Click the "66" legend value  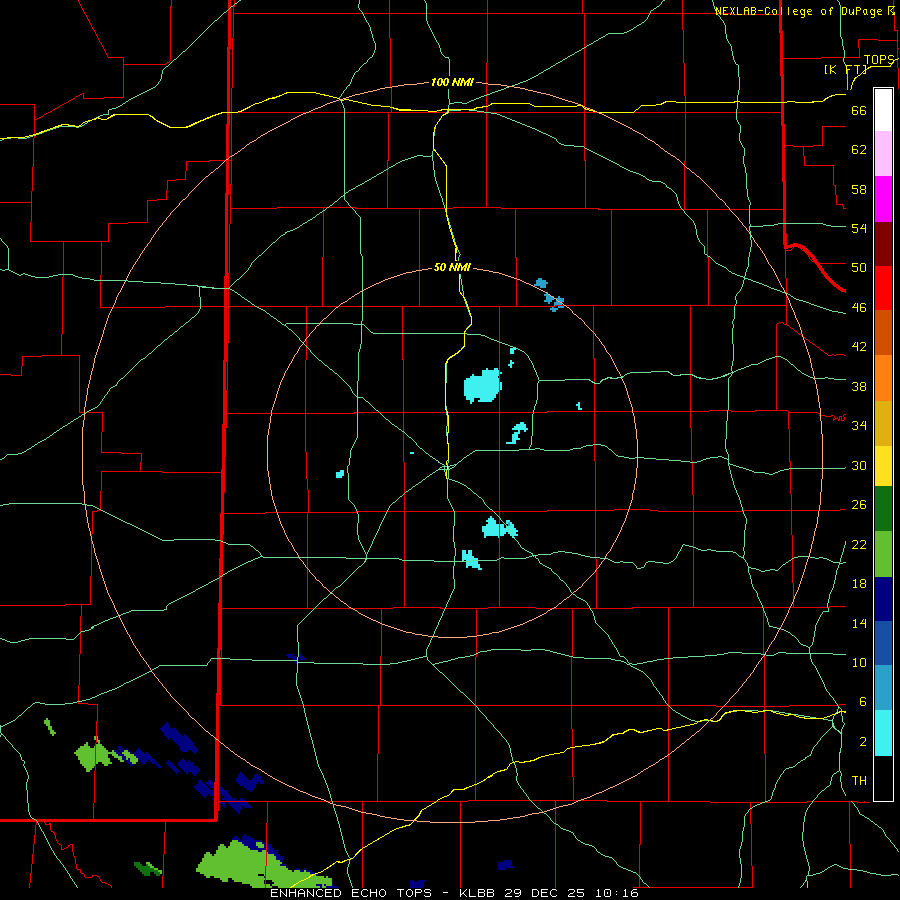pyautogui.click(x=859, y=110)
